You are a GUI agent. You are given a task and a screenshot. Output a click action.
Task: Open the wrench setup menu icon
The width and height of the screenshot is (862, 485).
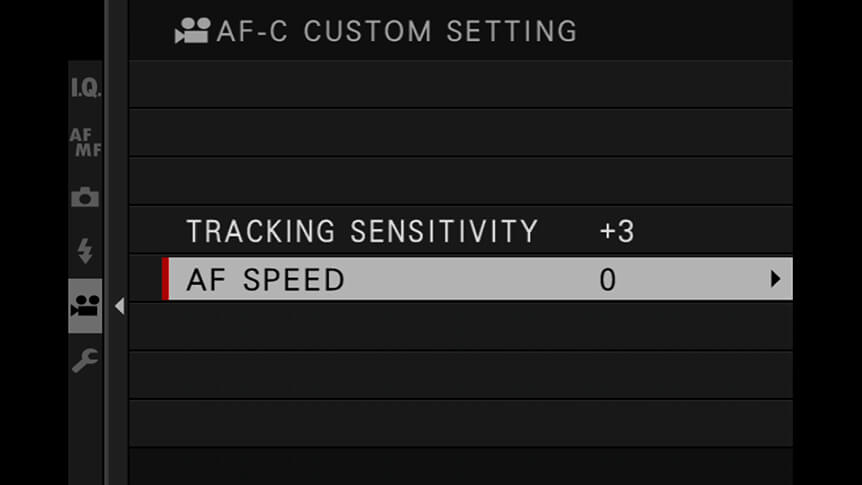coord(85,360)
